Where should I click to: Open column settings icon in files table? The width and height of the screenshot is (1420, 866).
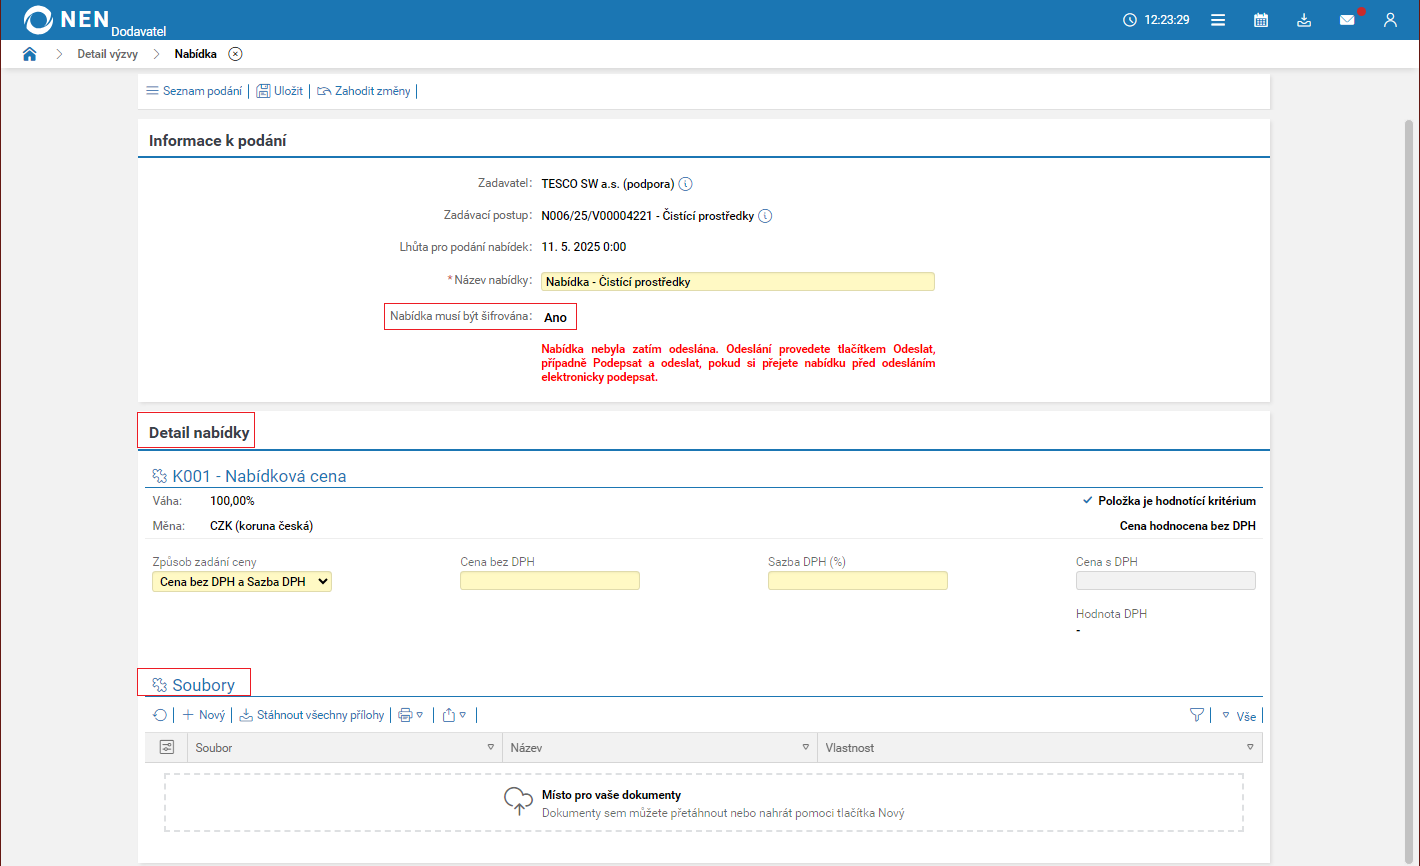166,747
